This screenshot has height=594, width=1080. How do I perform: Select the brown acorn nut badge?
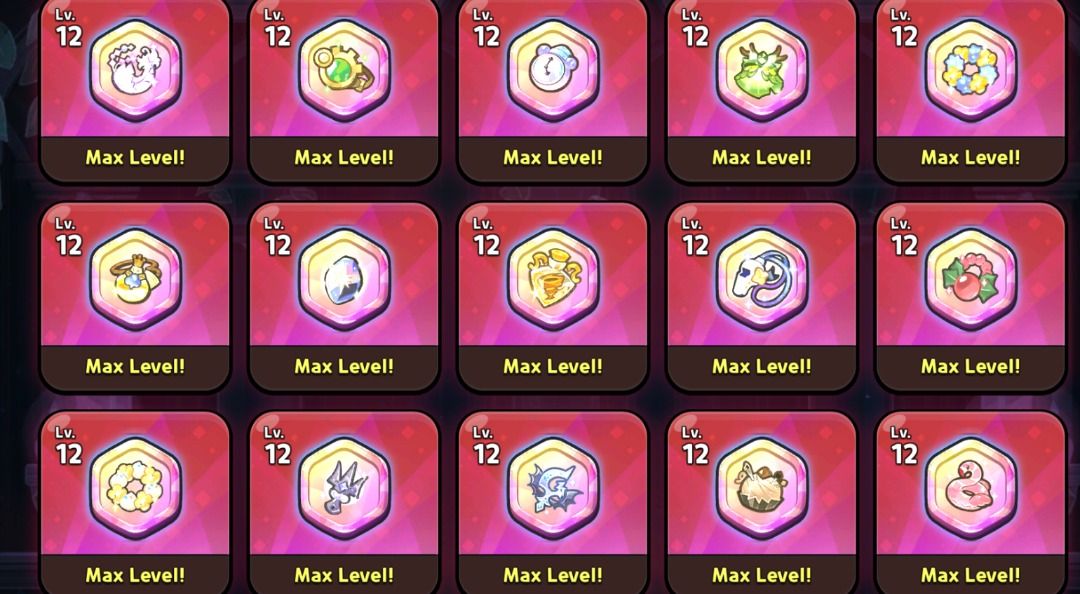[x=762, y=487]
